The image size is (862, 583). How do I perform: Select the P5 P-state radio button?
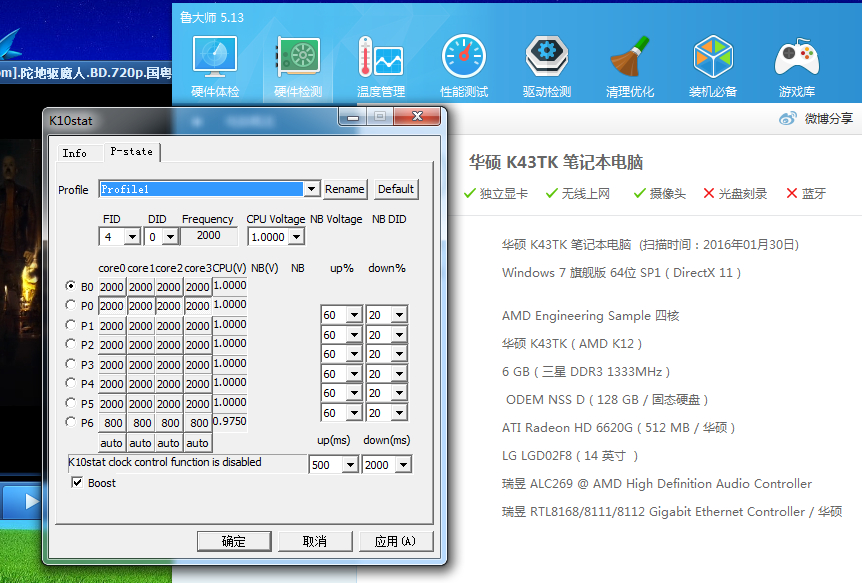click(x=70, y=403)
